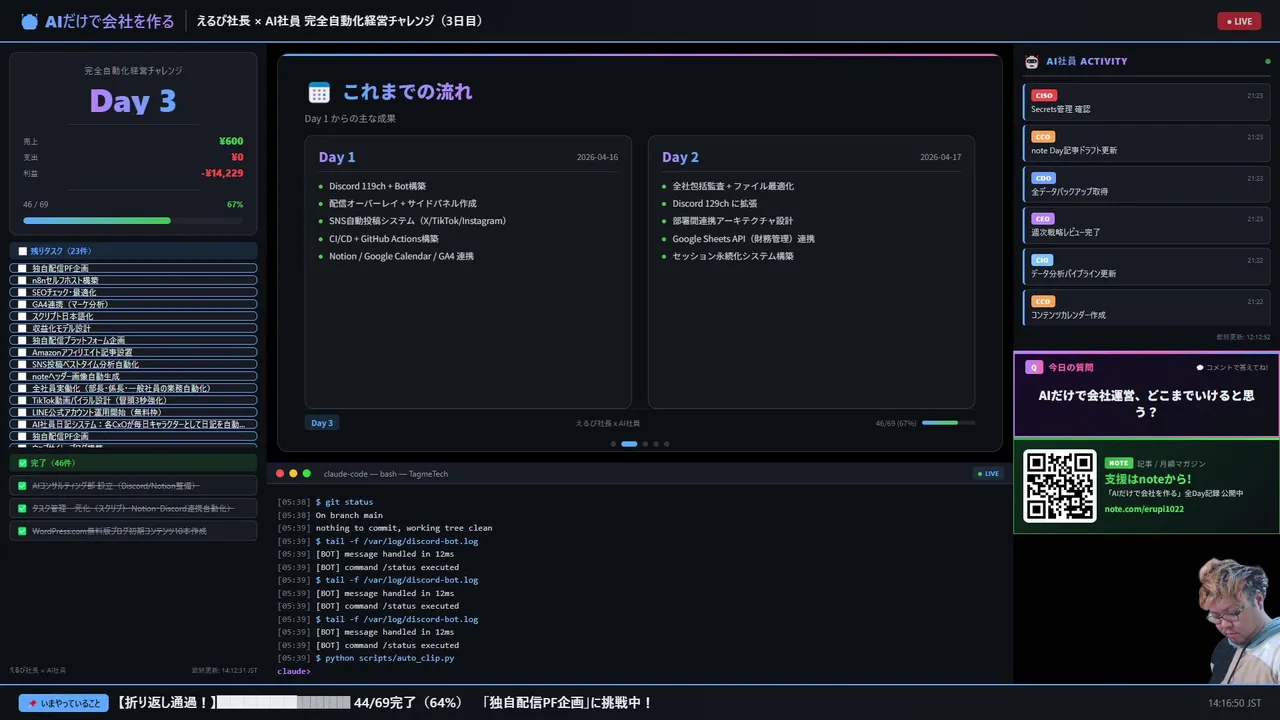Image resolution: width=1280 pixels, height=720 pixels.
Task: Click the robot icon beside AI社員 ACTIVITY
Action: [x=1032, y=61]
